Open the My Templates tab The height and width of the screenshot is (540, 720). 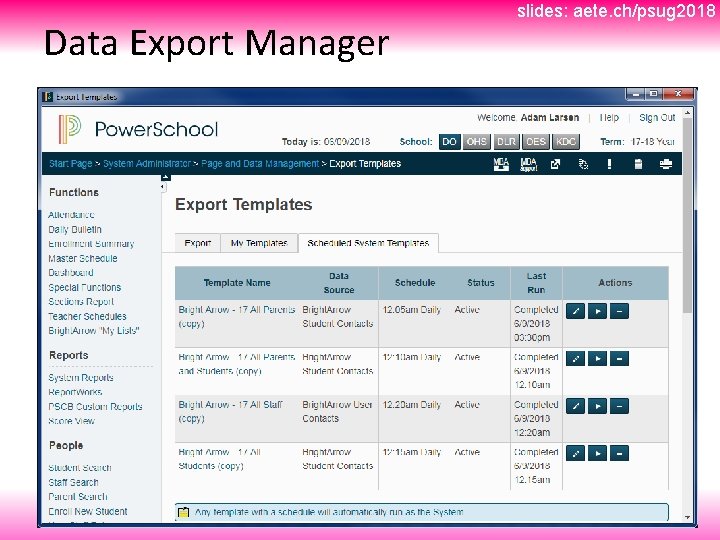click(259, 243)
